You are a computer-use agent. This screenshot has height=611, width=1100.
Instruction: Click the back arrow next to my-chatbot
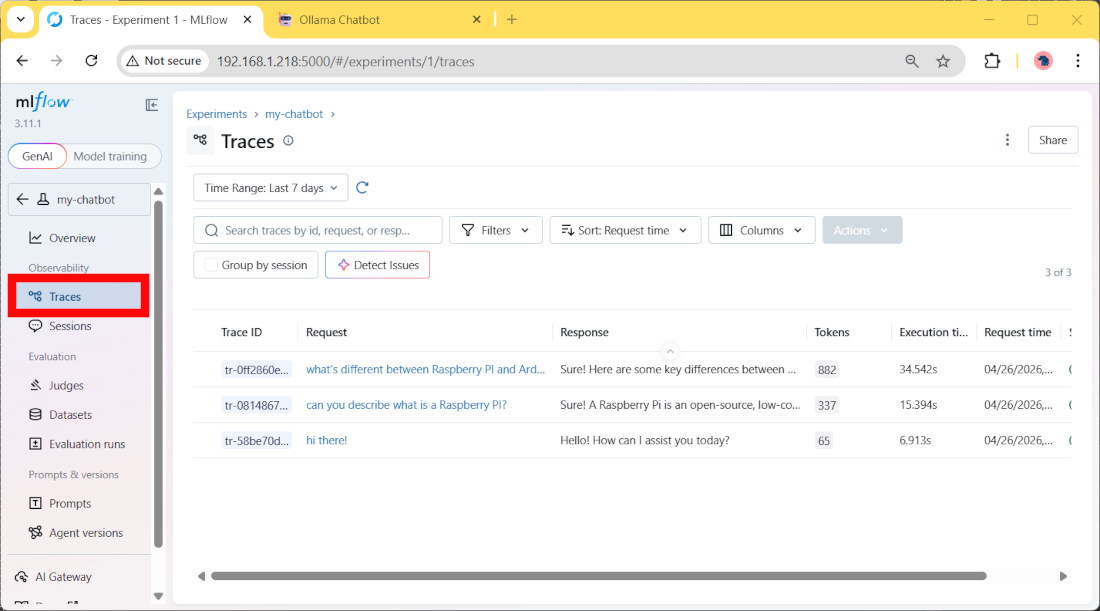click(x=23, y=200)
